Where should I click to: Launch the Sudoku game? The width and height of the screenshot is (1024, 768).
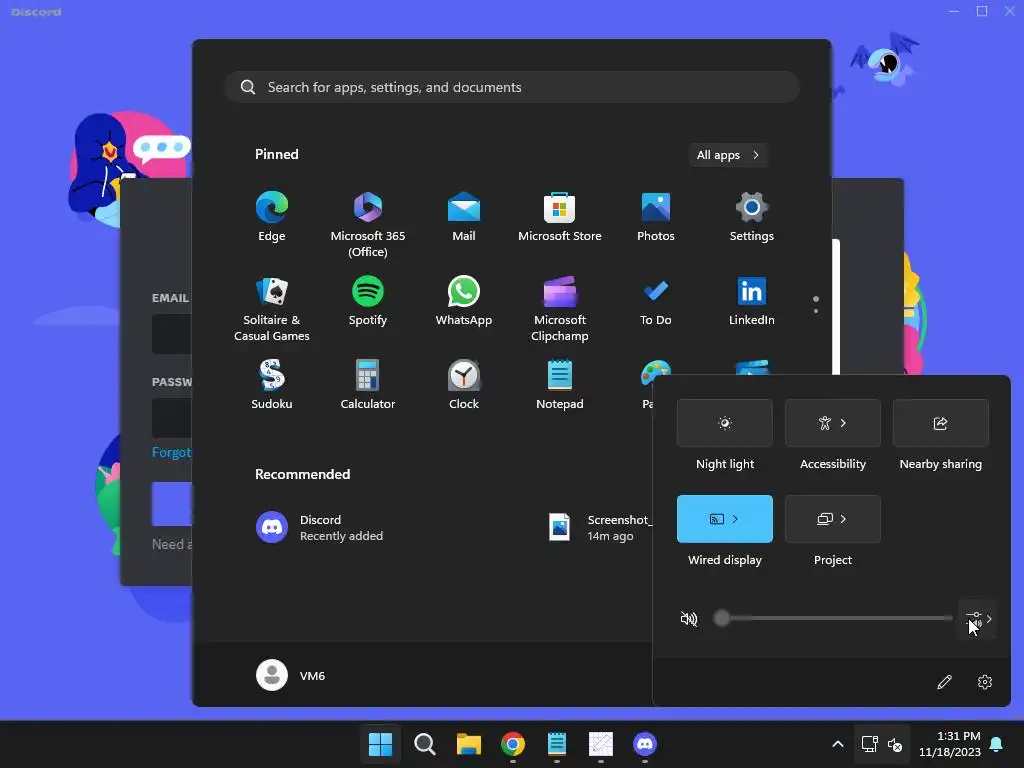(272, 385)
